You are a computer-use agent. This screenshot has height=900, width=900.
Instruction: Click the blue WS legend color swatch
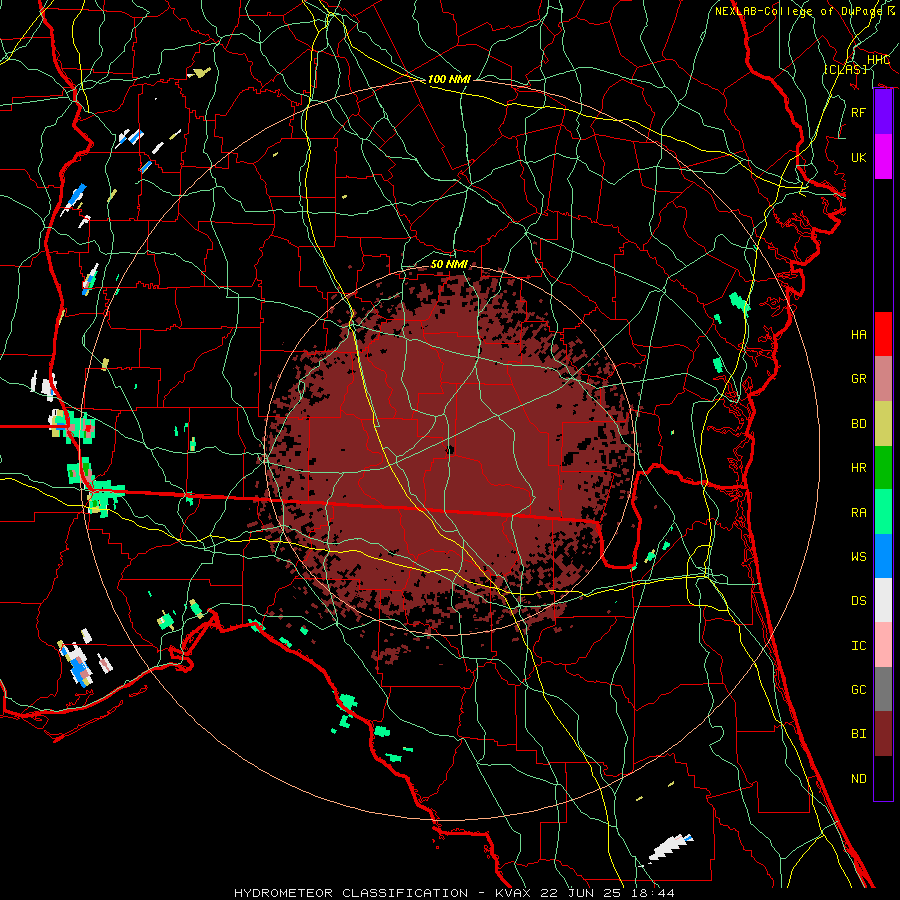point(883,556)
